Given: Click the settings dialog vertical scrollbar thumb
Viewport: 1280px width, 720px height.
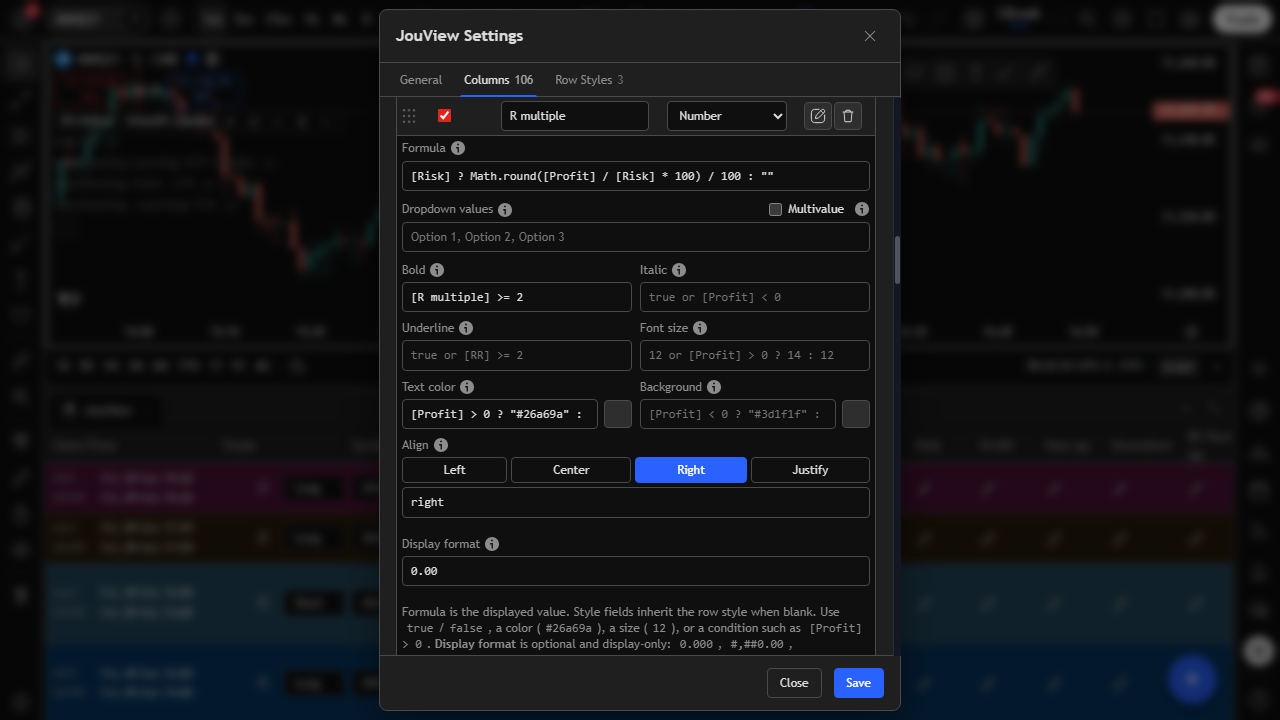Looking at the screenshot, I should [897, 260].
